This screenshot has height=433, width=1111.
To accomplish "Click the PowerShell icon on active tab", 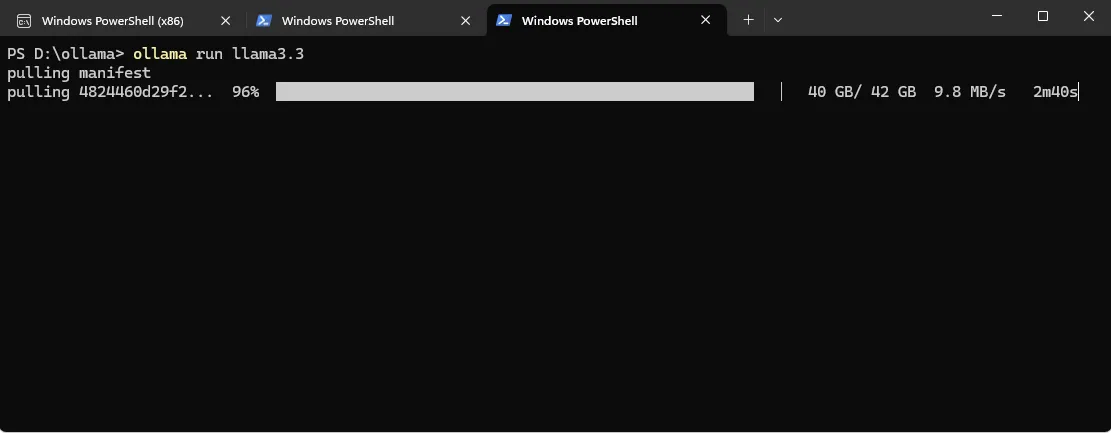I will [x=504, y=21].
